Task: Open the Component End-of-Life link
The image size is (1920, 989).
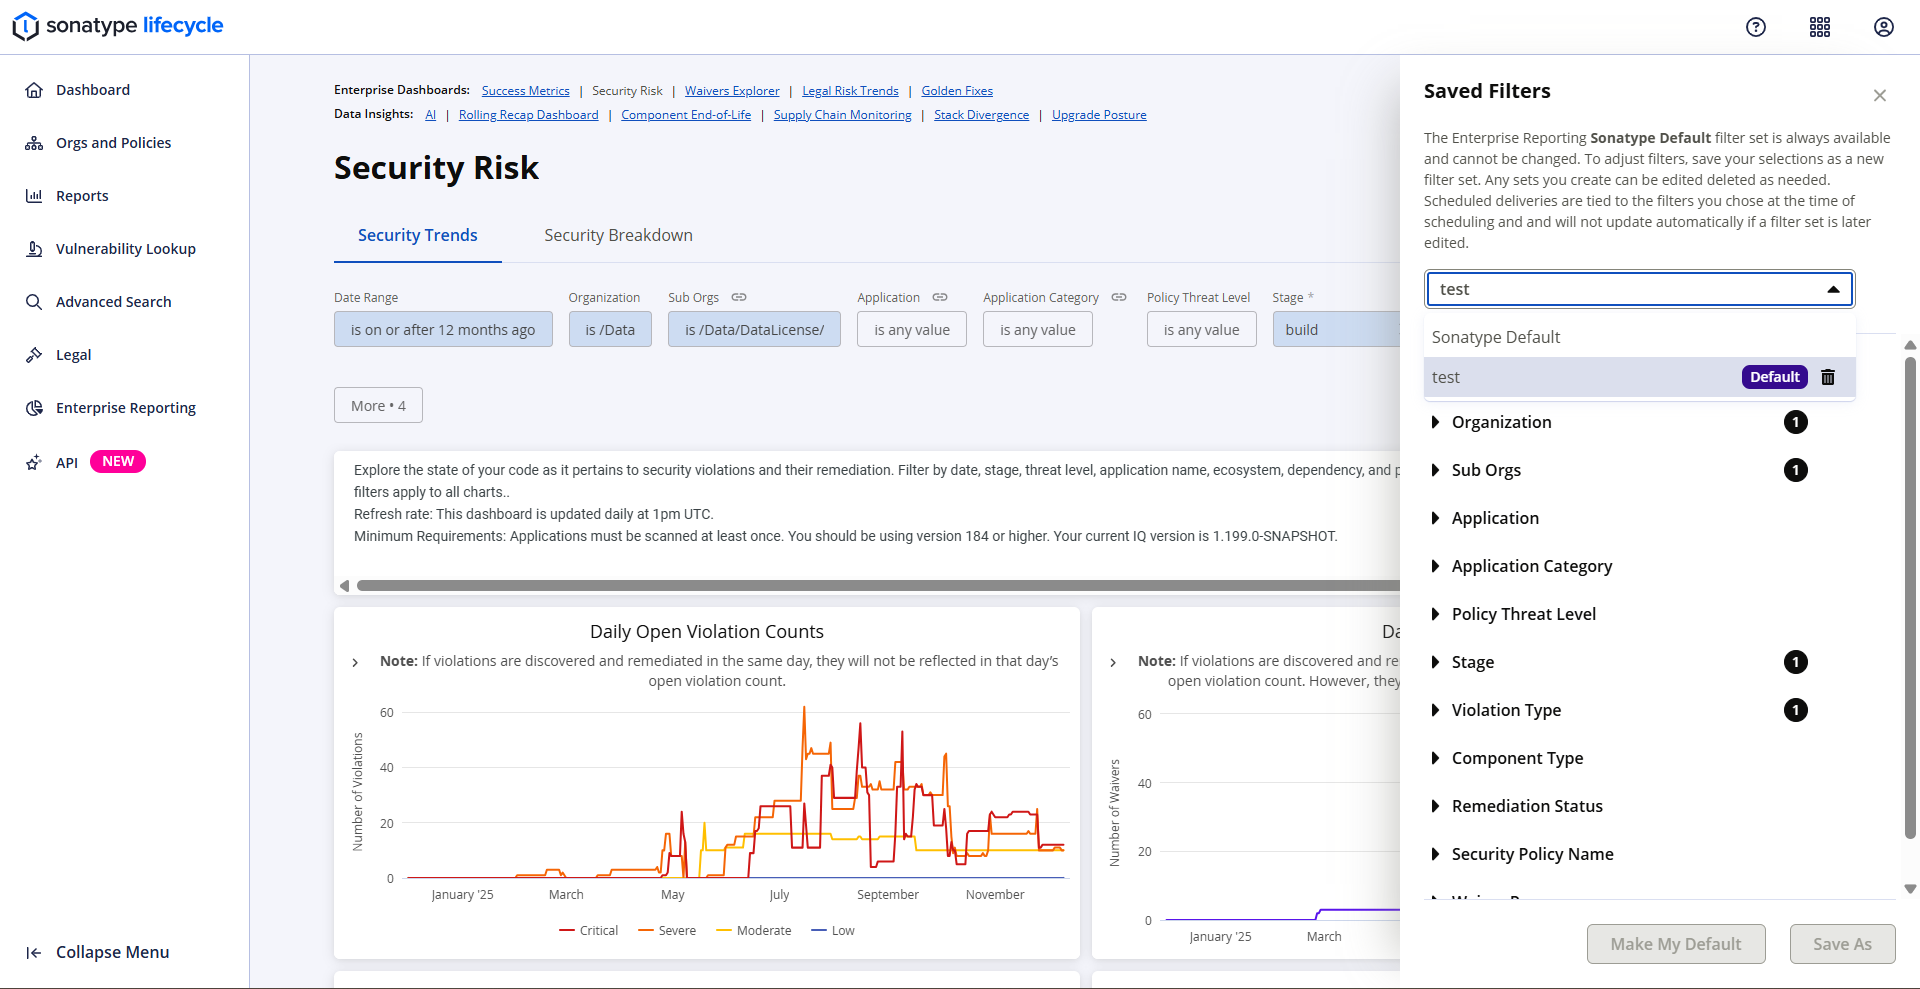Action: (686, 115)
